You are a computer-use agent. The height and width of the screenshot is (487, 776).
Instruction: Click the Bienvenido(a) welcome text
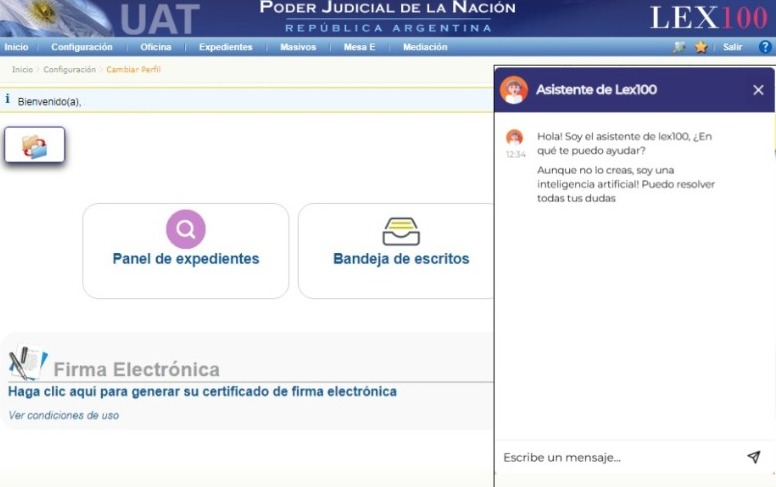point(49,102)
